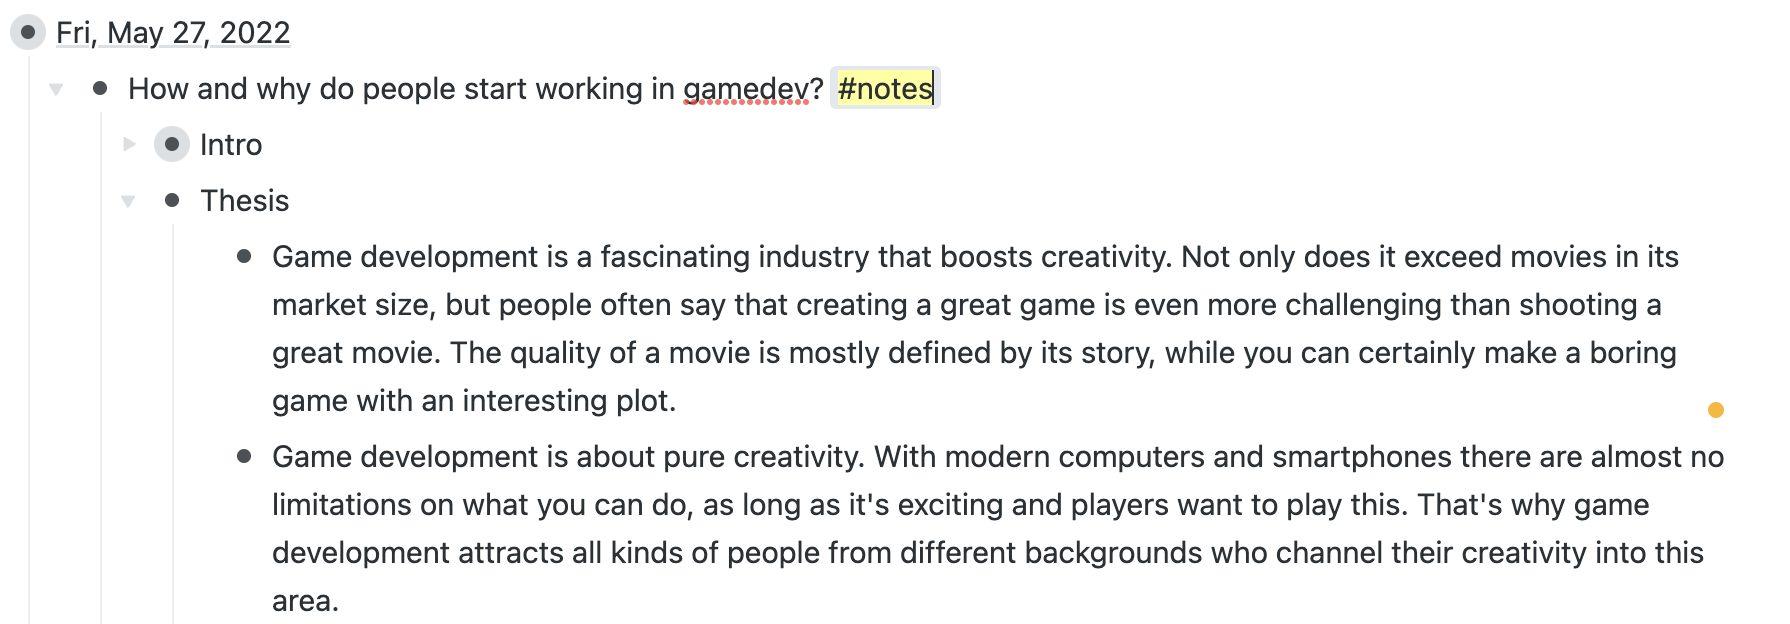Zoom into the Intro block via its bullet
The height and width of the screenshot is (624, 1790).
point(172,145)
